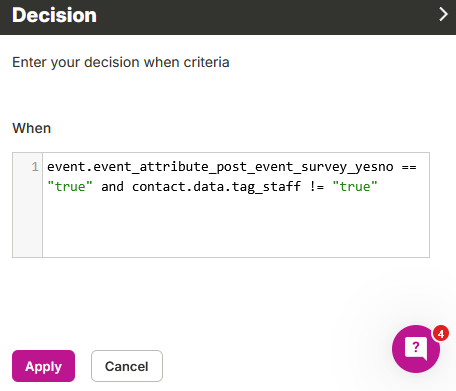Place cursor in event_attribute_post_event_survey_yesno expression
The width and height of the screenshot is (456, 391).
click(x=220, y=167)
